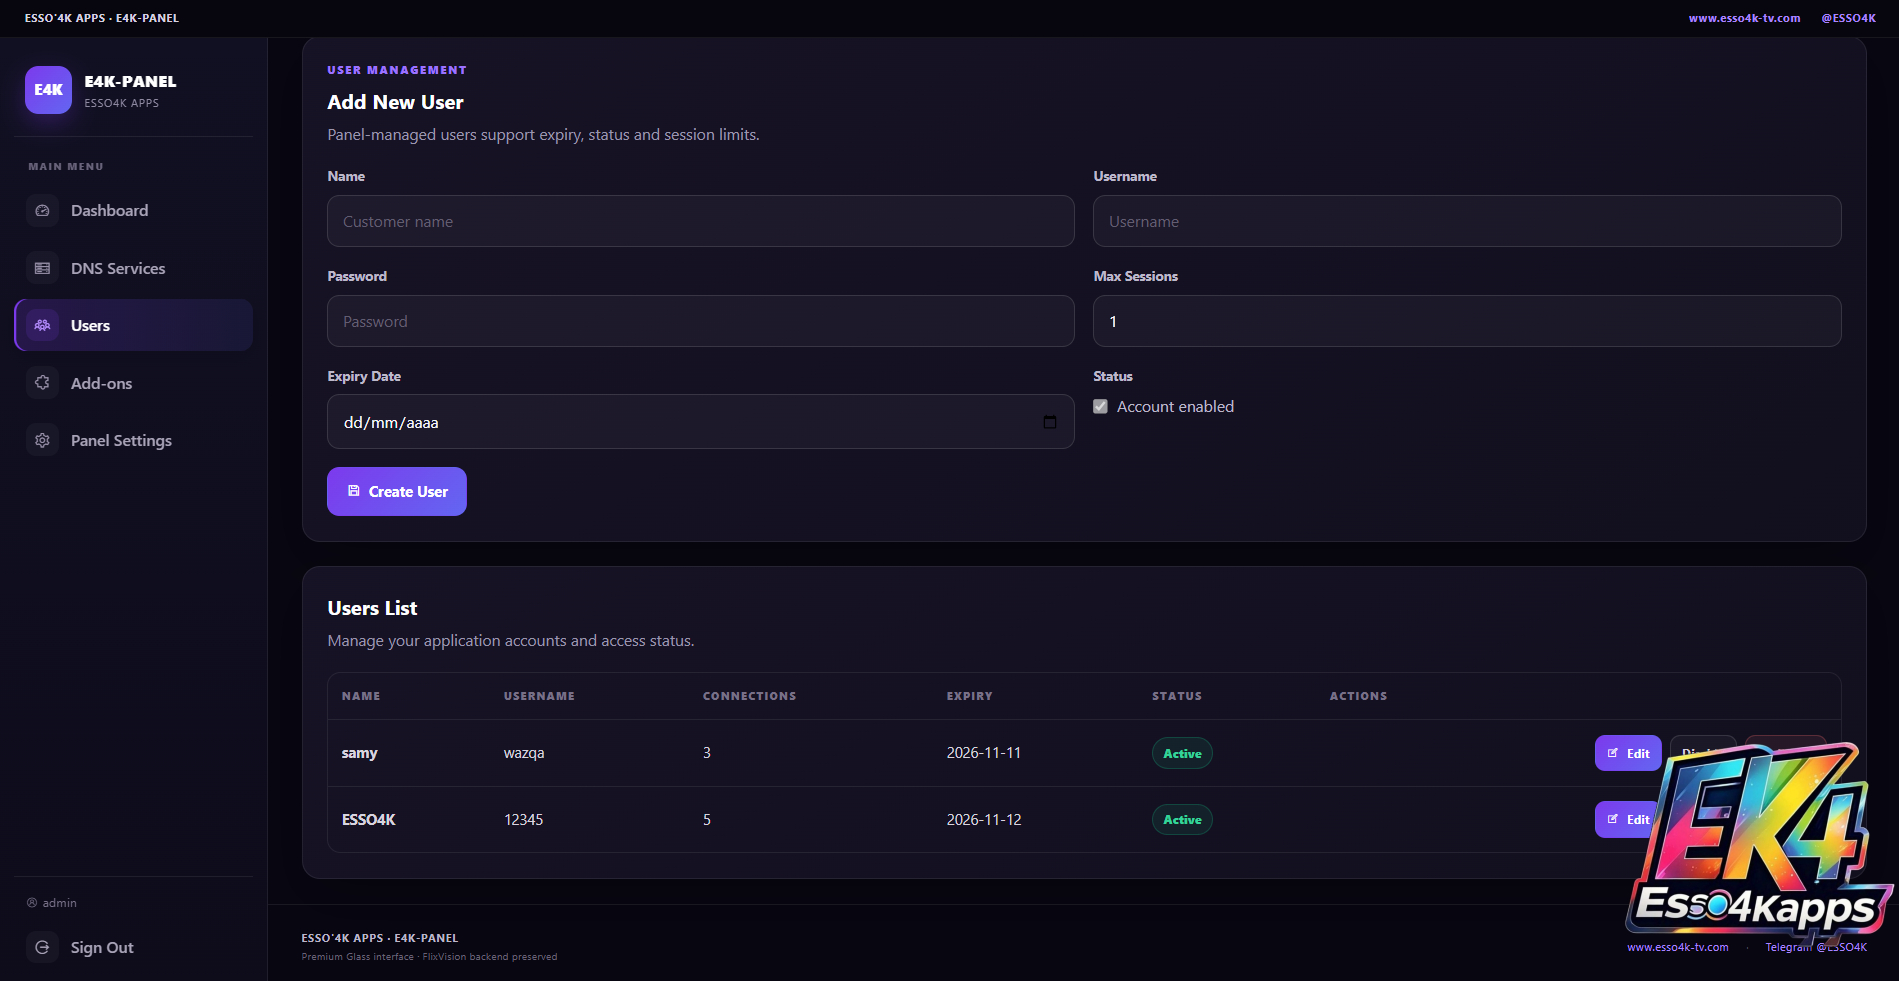The width and height of the screenshot is (1899, 981).
Task: Focus the Username input field
Action: 1467,221
